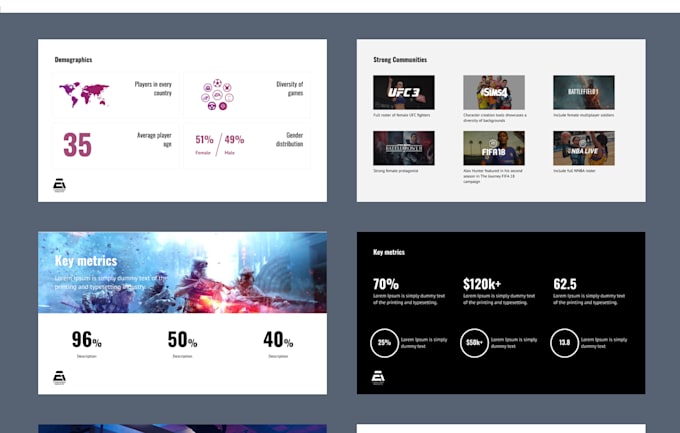Click the FIFA 18 game image

[x=494, y=148]
